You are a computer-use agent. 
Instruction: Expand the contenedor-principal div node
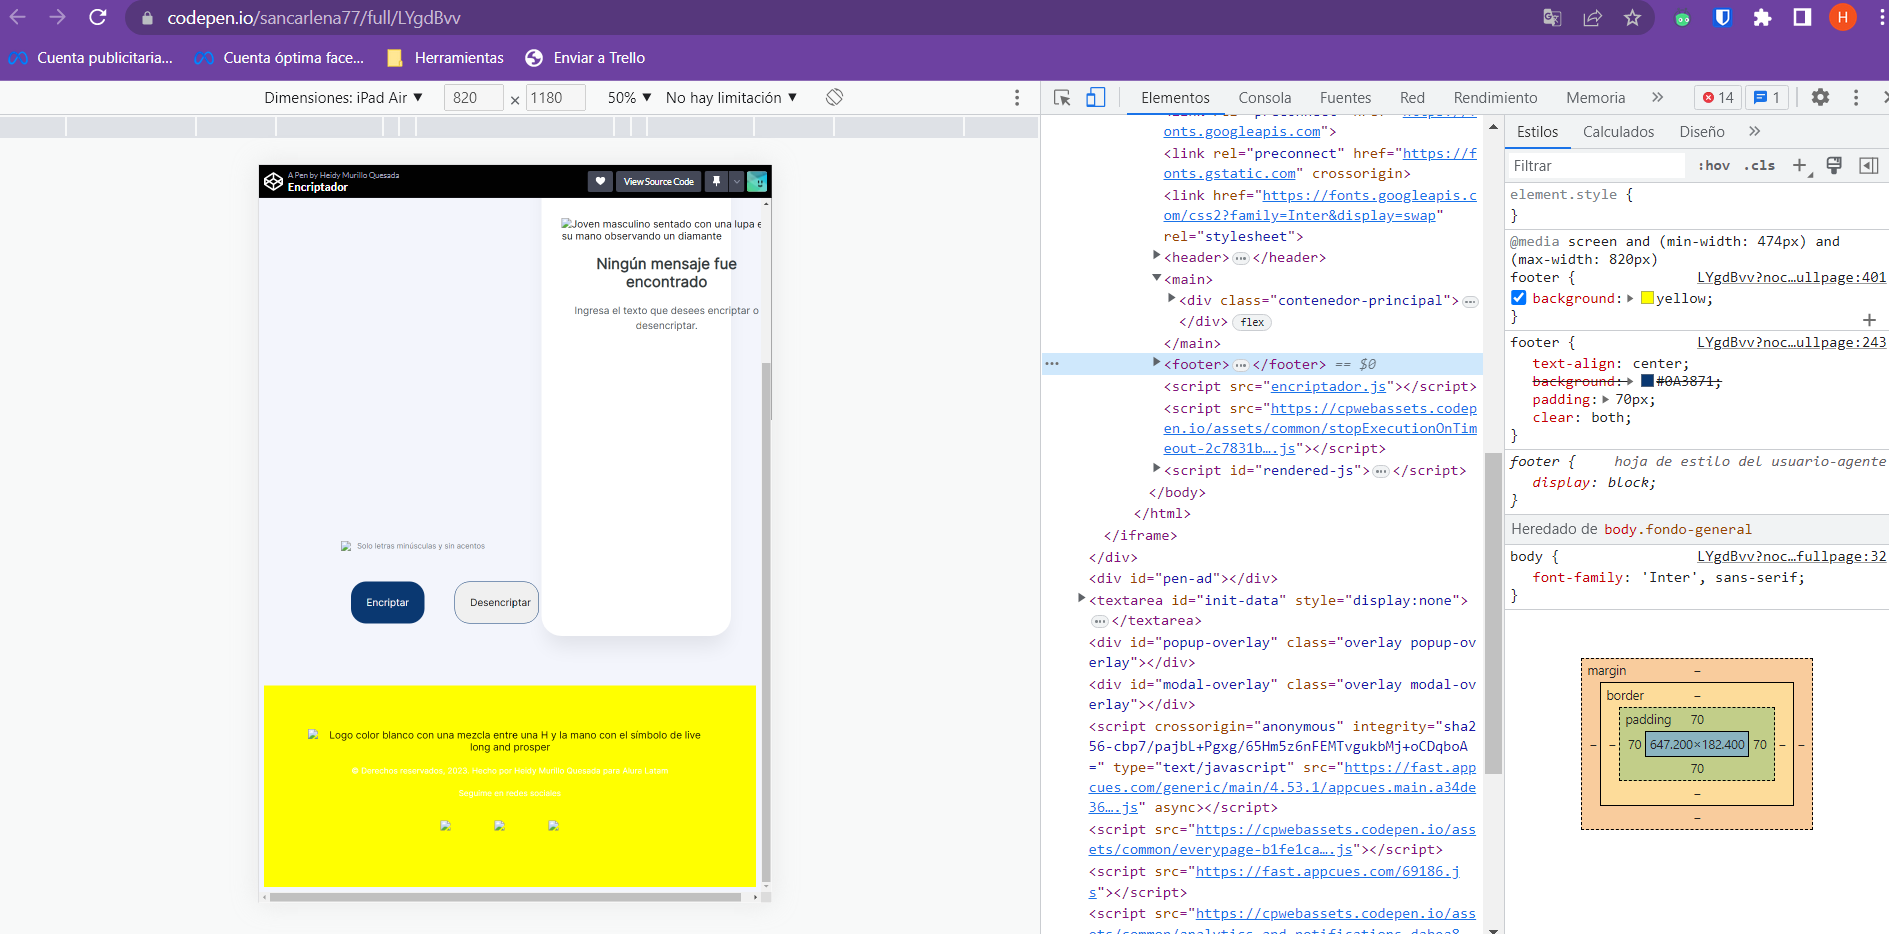[x=1172, y=299]
